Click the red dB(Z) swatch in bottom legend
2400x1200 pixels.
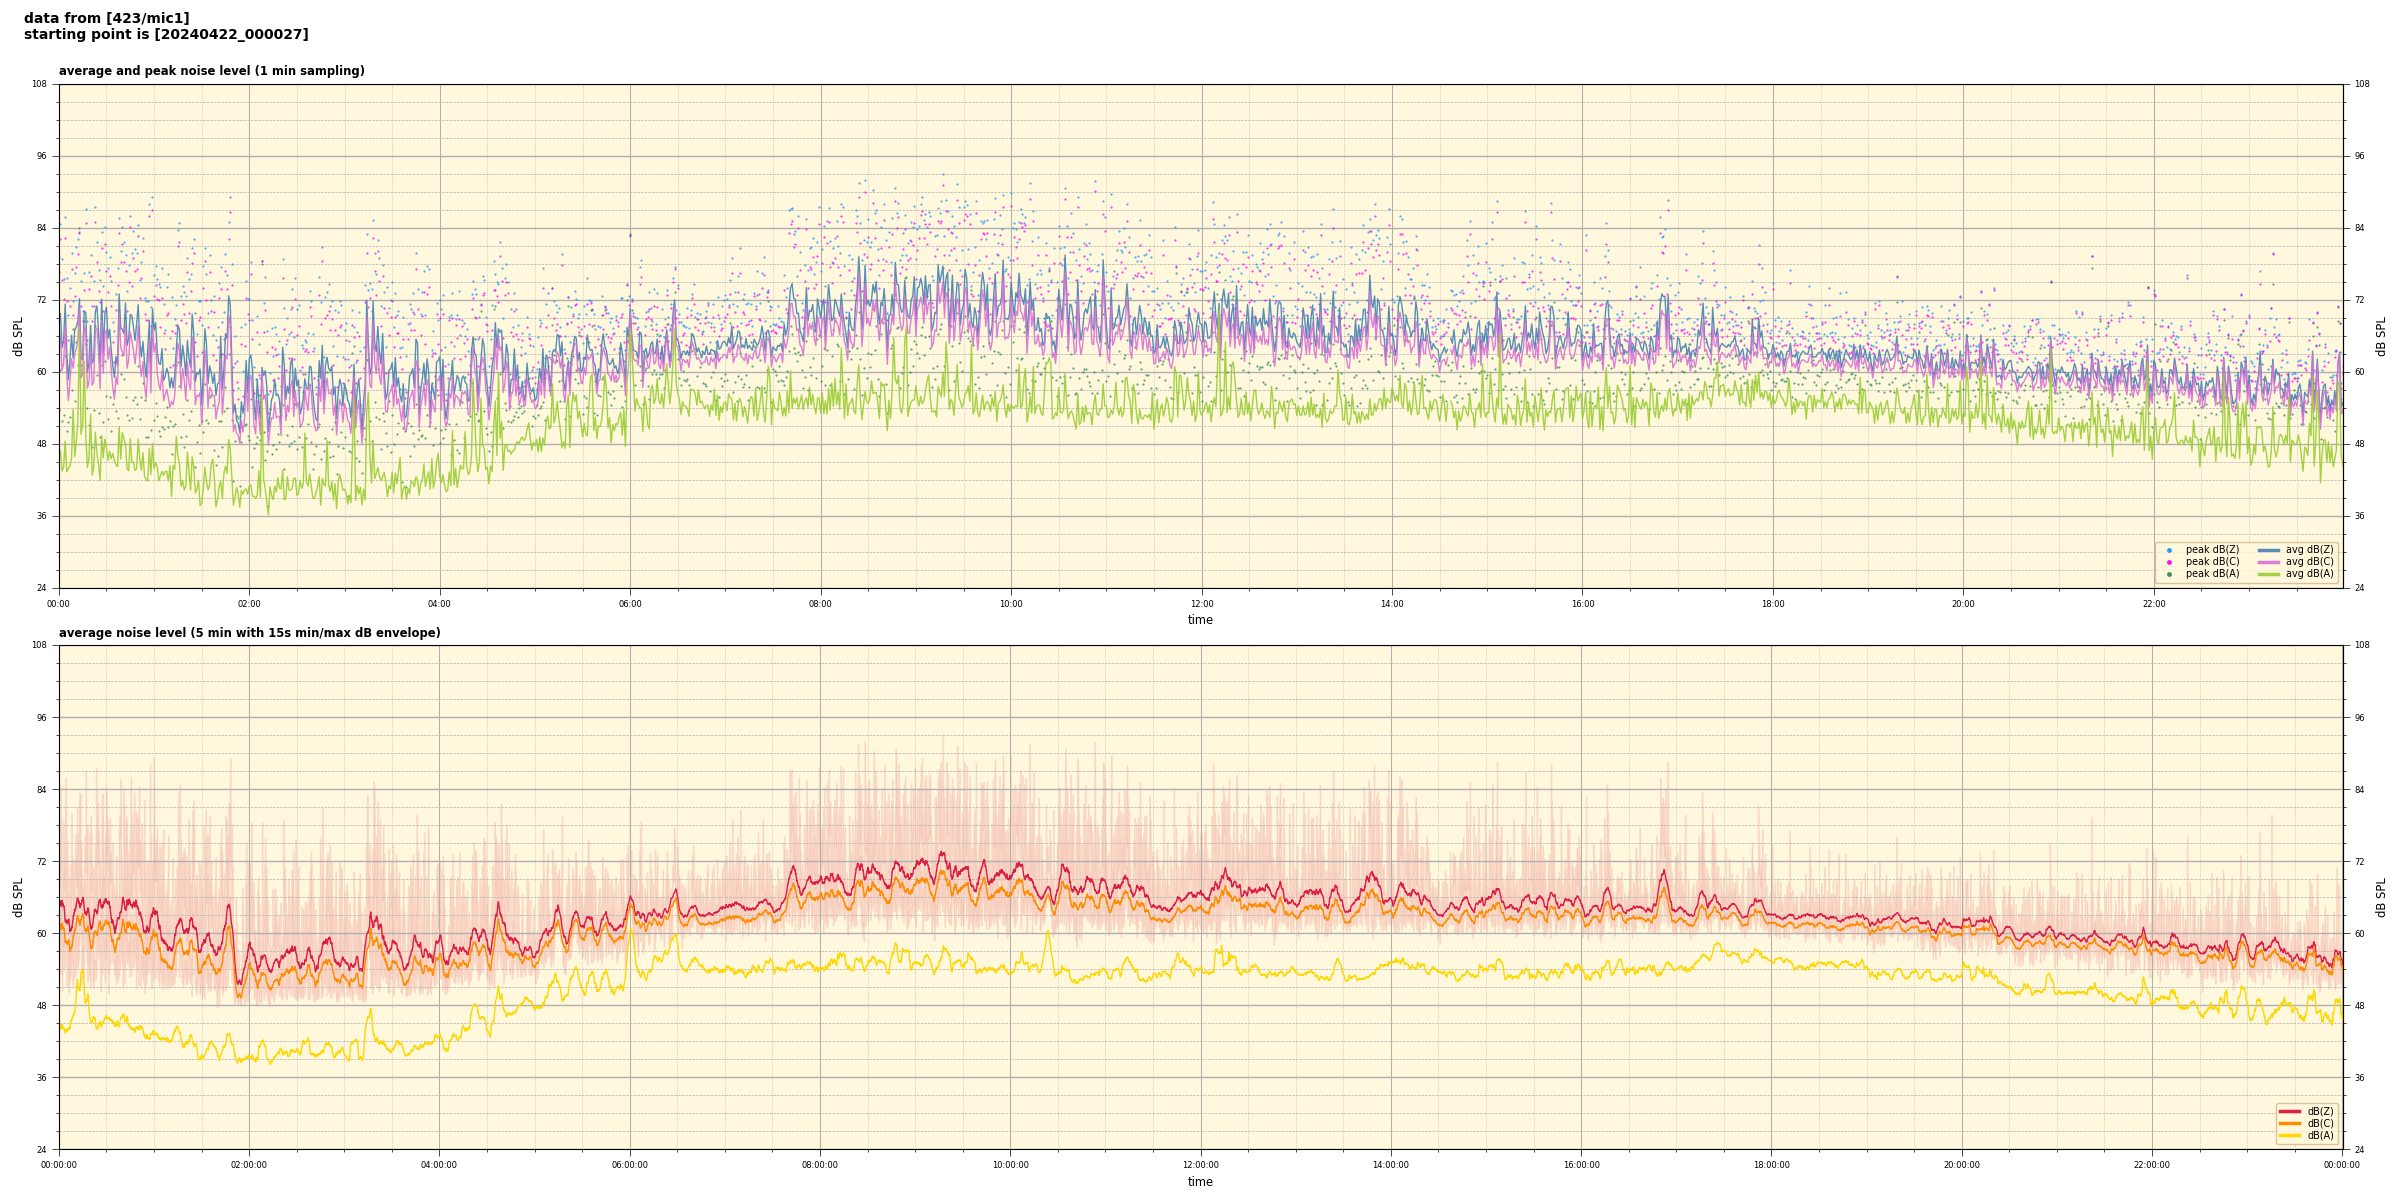(2290, 1111)
